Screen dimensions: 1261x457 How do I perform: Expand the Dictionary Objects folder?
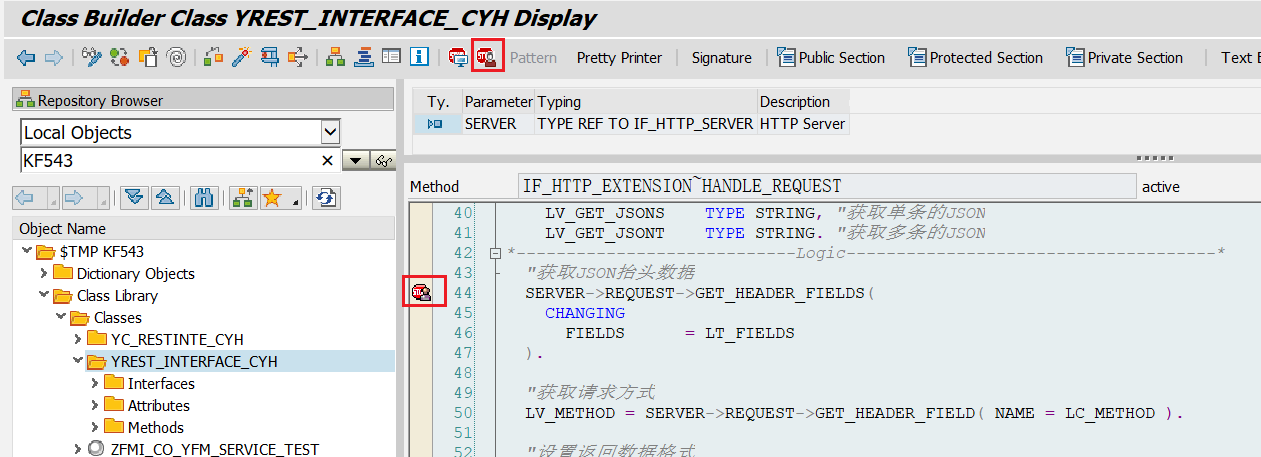coord(43,274)
